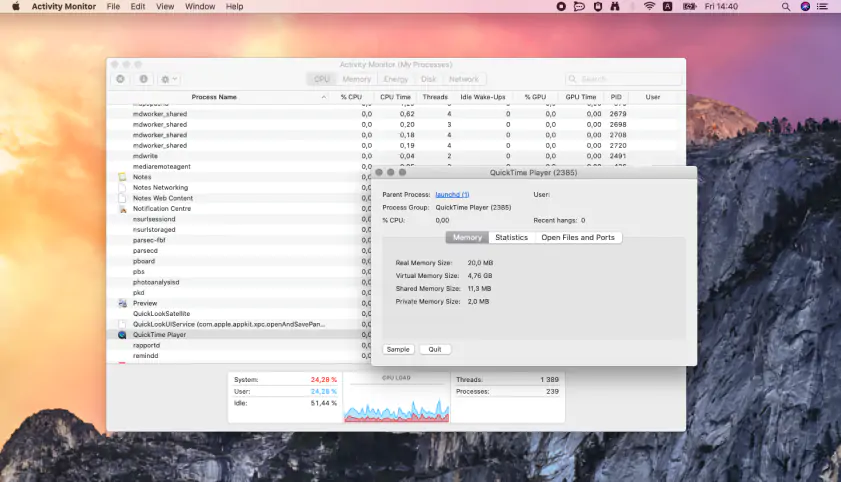The image size is (841, 482).
Task: Switch to the Statistics tab
Action: click(511, 238)
